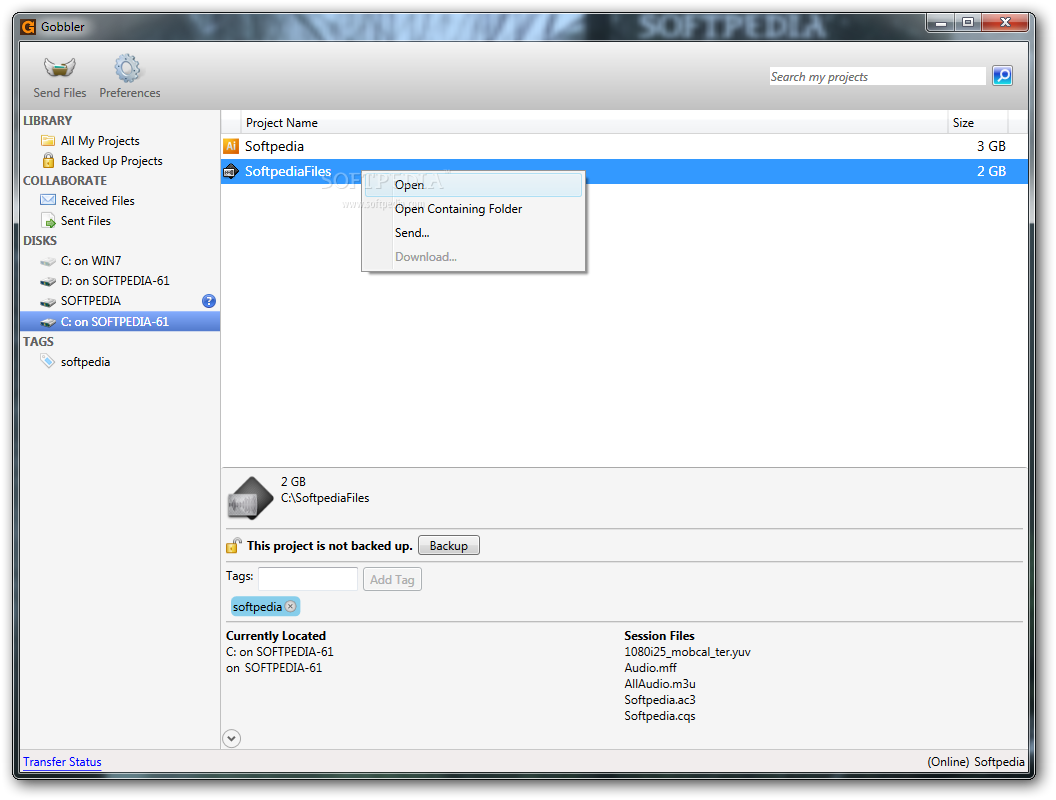Image resolution: width=1056 pixels, height=800 pixels.
Task: Click the C: on WIN7 drive icon
Action: 48,261
